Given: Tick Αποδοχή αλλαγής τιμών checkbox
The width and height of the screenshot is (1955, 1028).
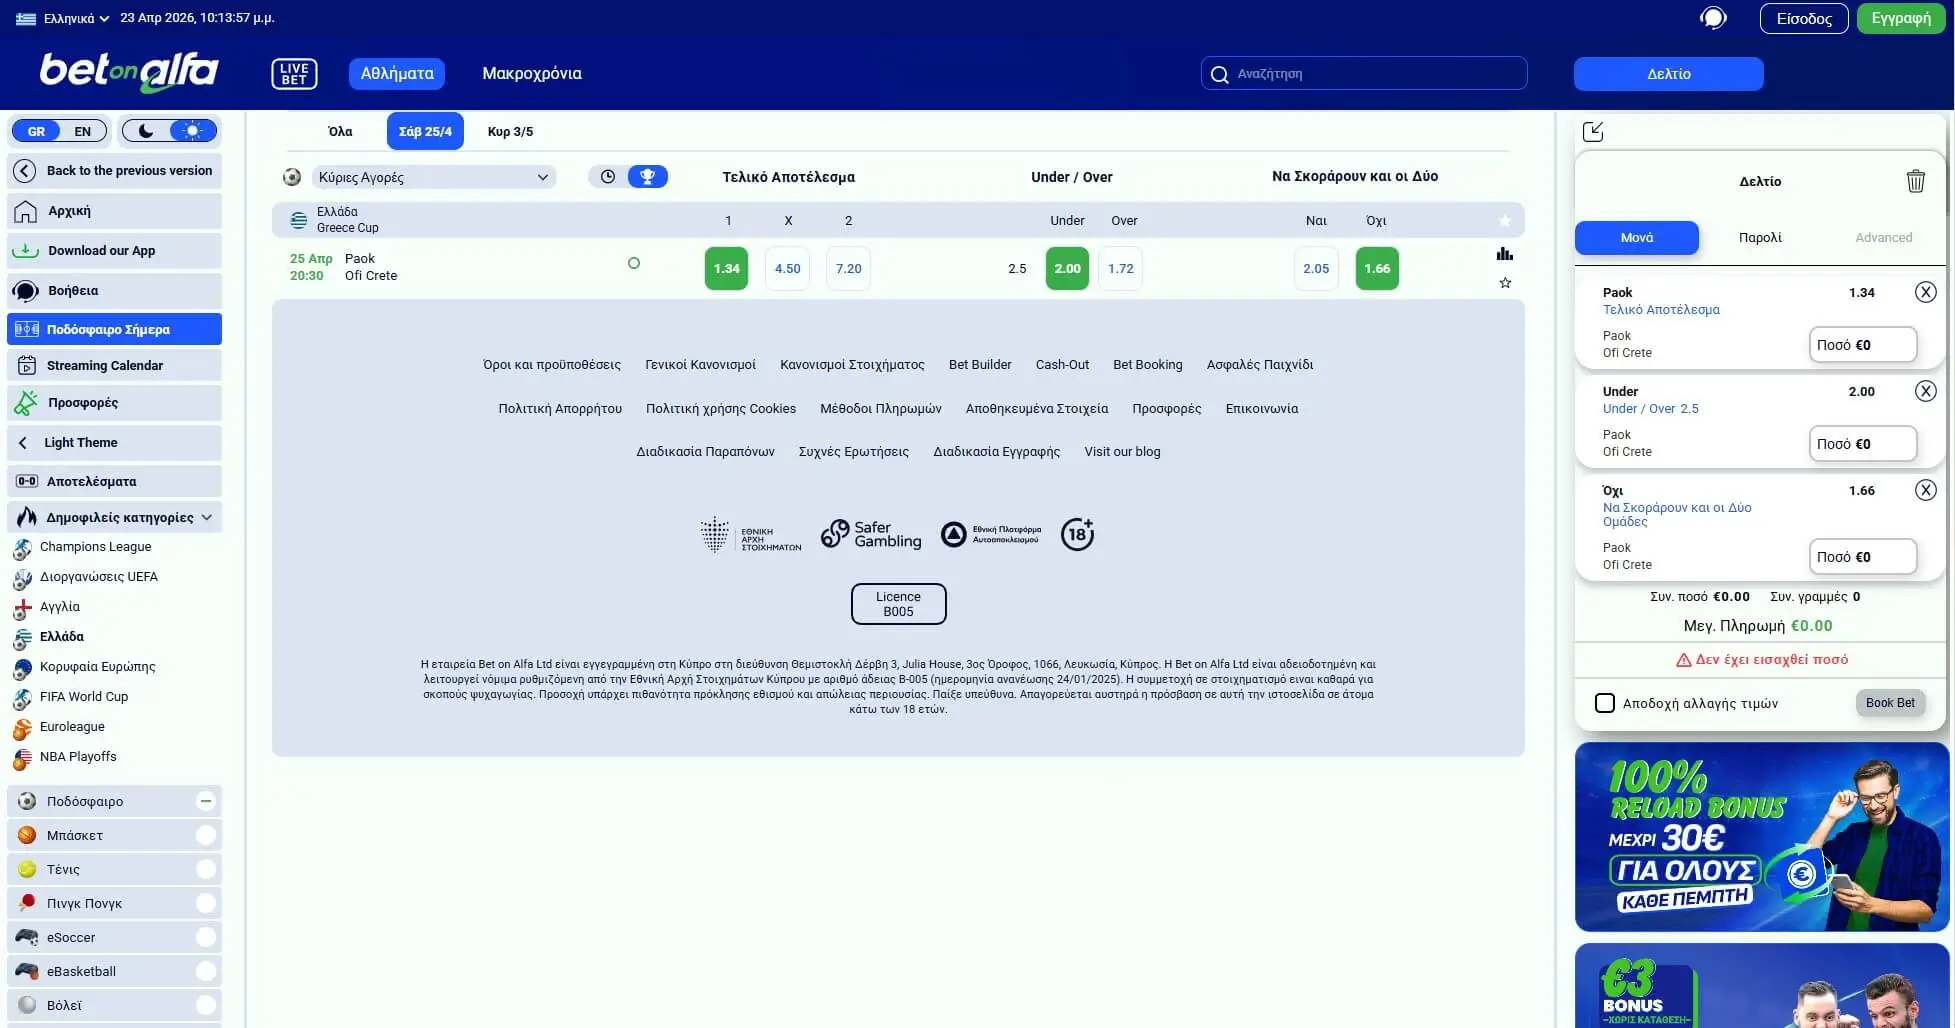Looking at the screenshot, I should (1605, 703).
